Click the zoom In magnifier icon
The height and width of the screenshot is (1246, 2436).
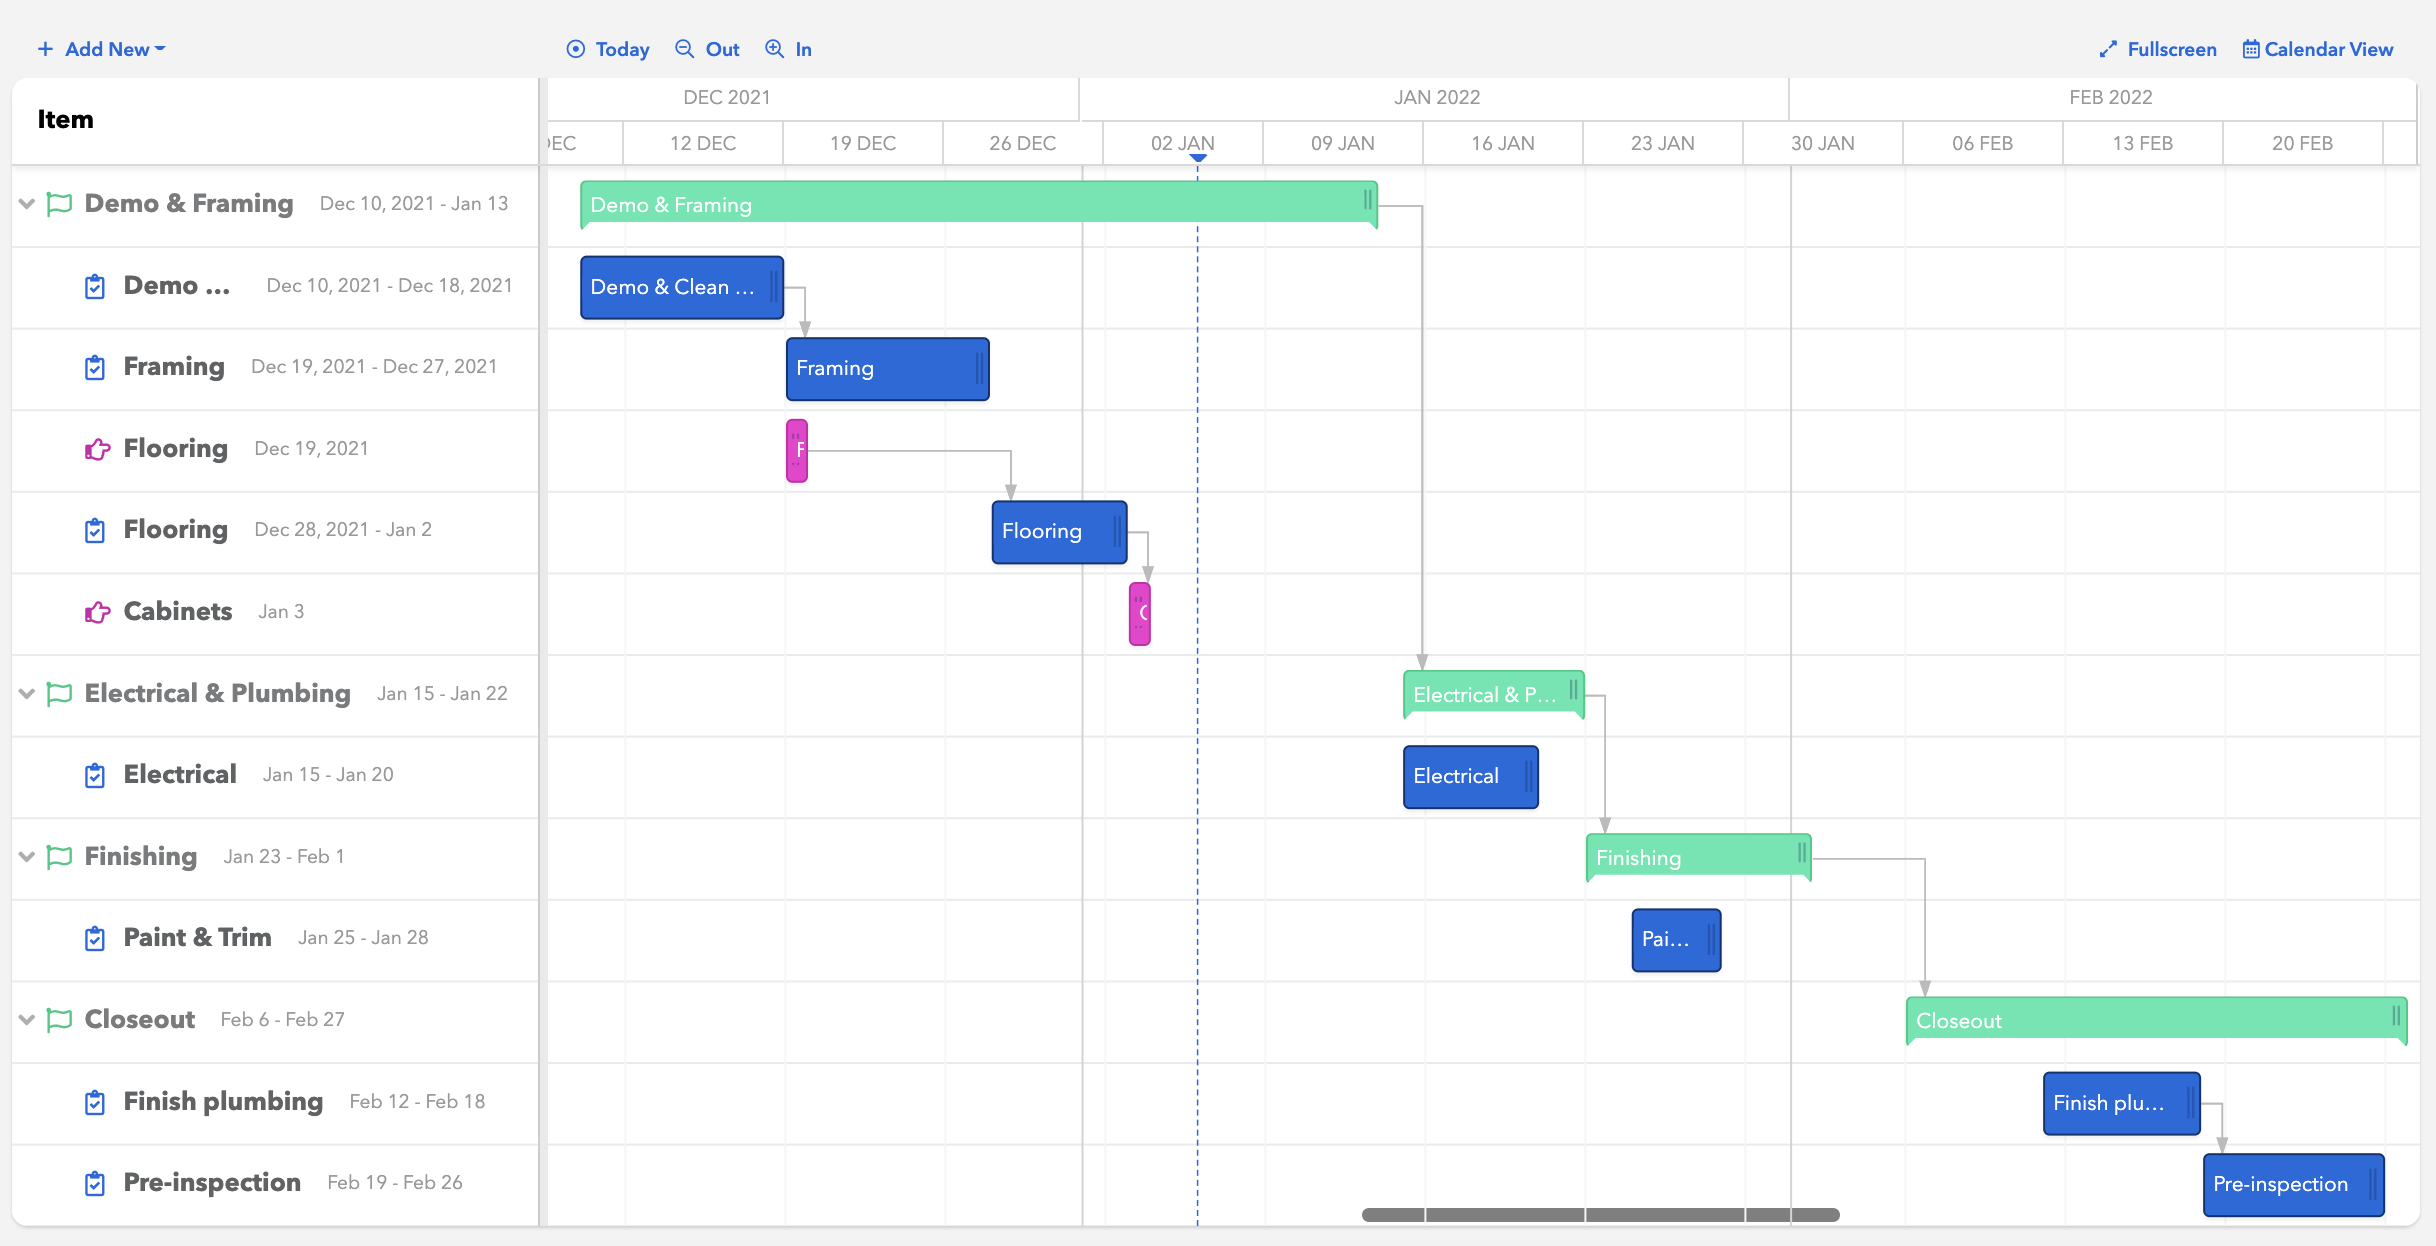tap(774, 49)
